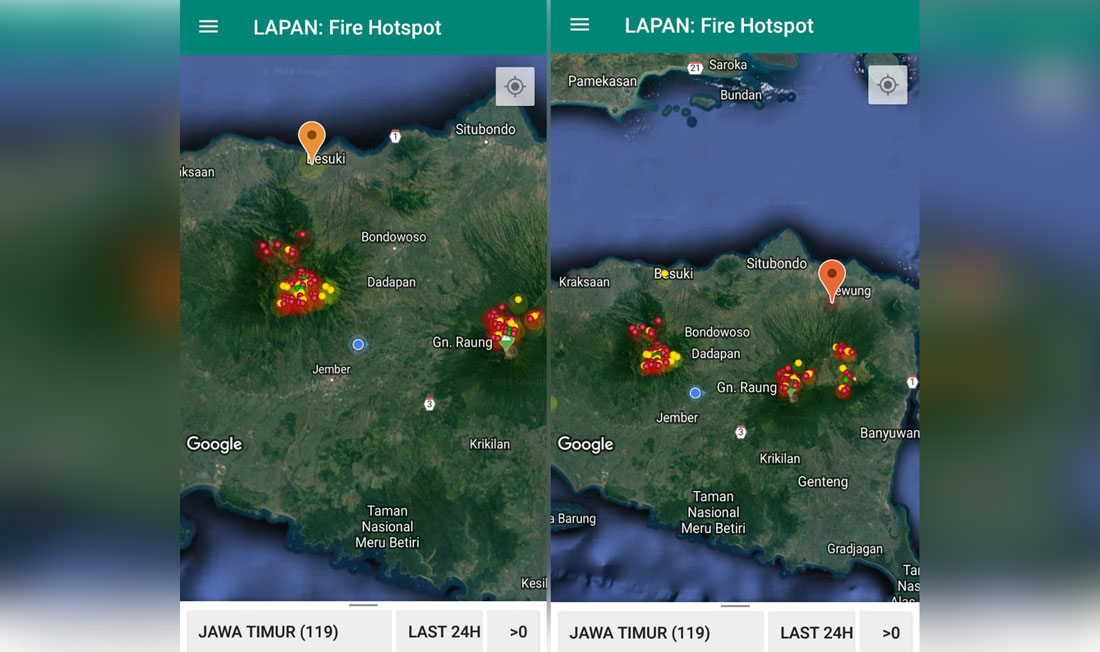
Task: Tap bottom sheet drag handle in right screen
Action: click(735, 605)
